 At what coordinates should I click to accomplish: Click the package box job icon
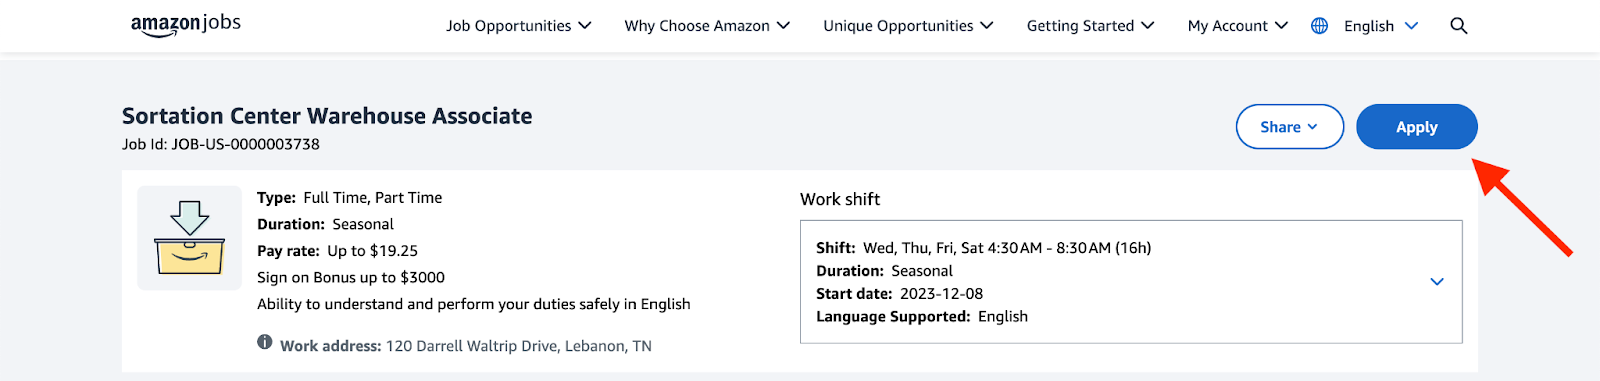190,238
